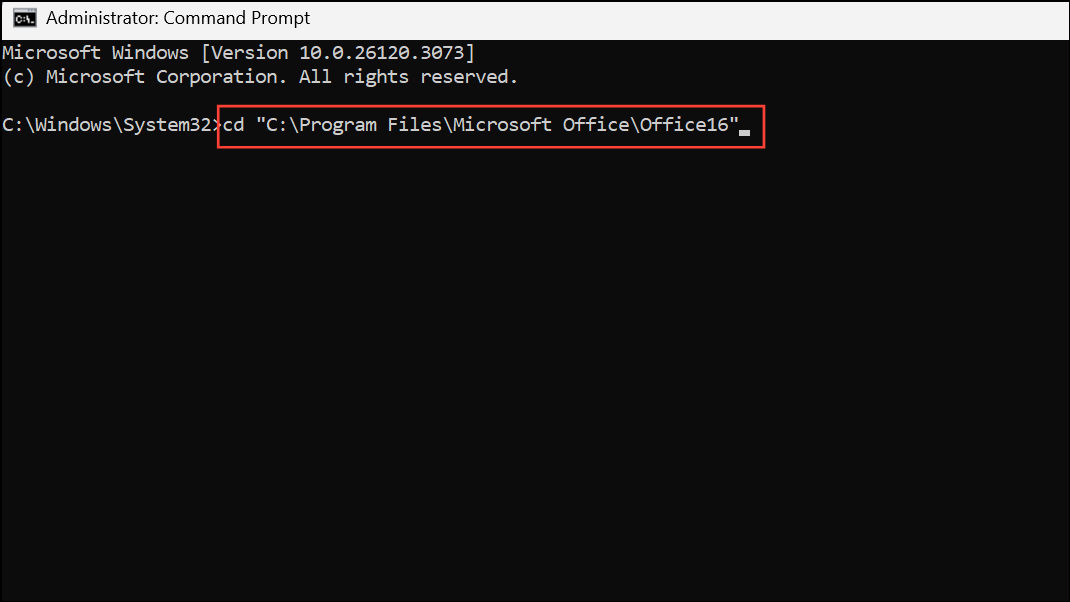This screenshot has height=602, width=1070.
Task: Click the cd keyword at the command start
Action: click(x=232, y=124)
